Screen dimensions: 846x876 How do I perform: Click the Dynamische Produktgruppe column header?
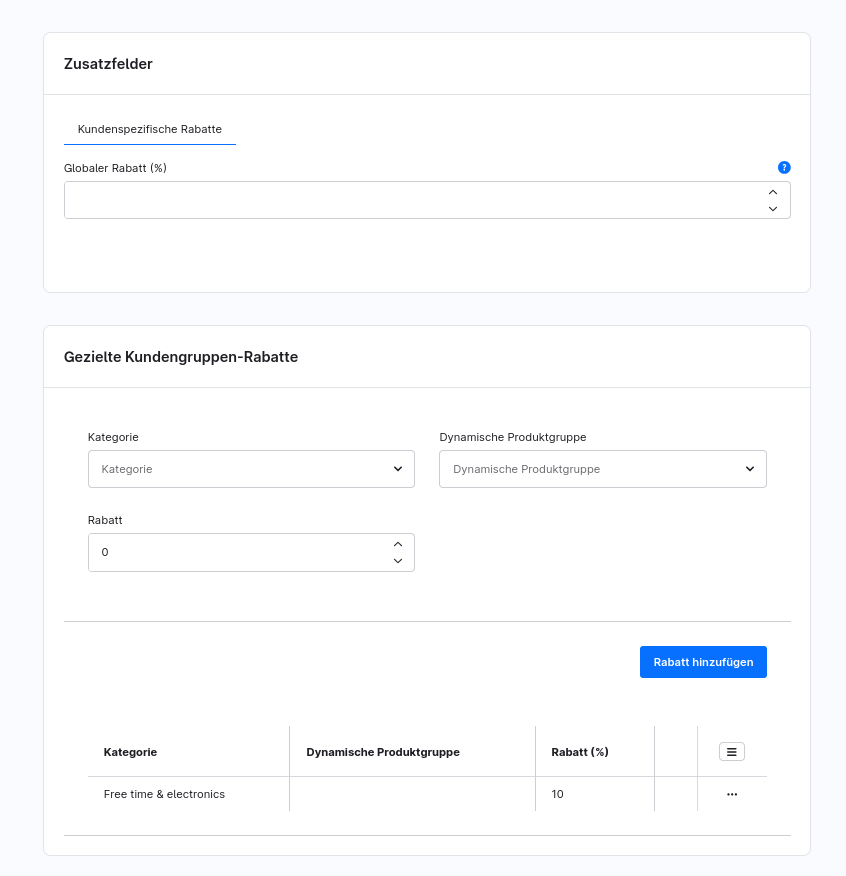point(383,752)
